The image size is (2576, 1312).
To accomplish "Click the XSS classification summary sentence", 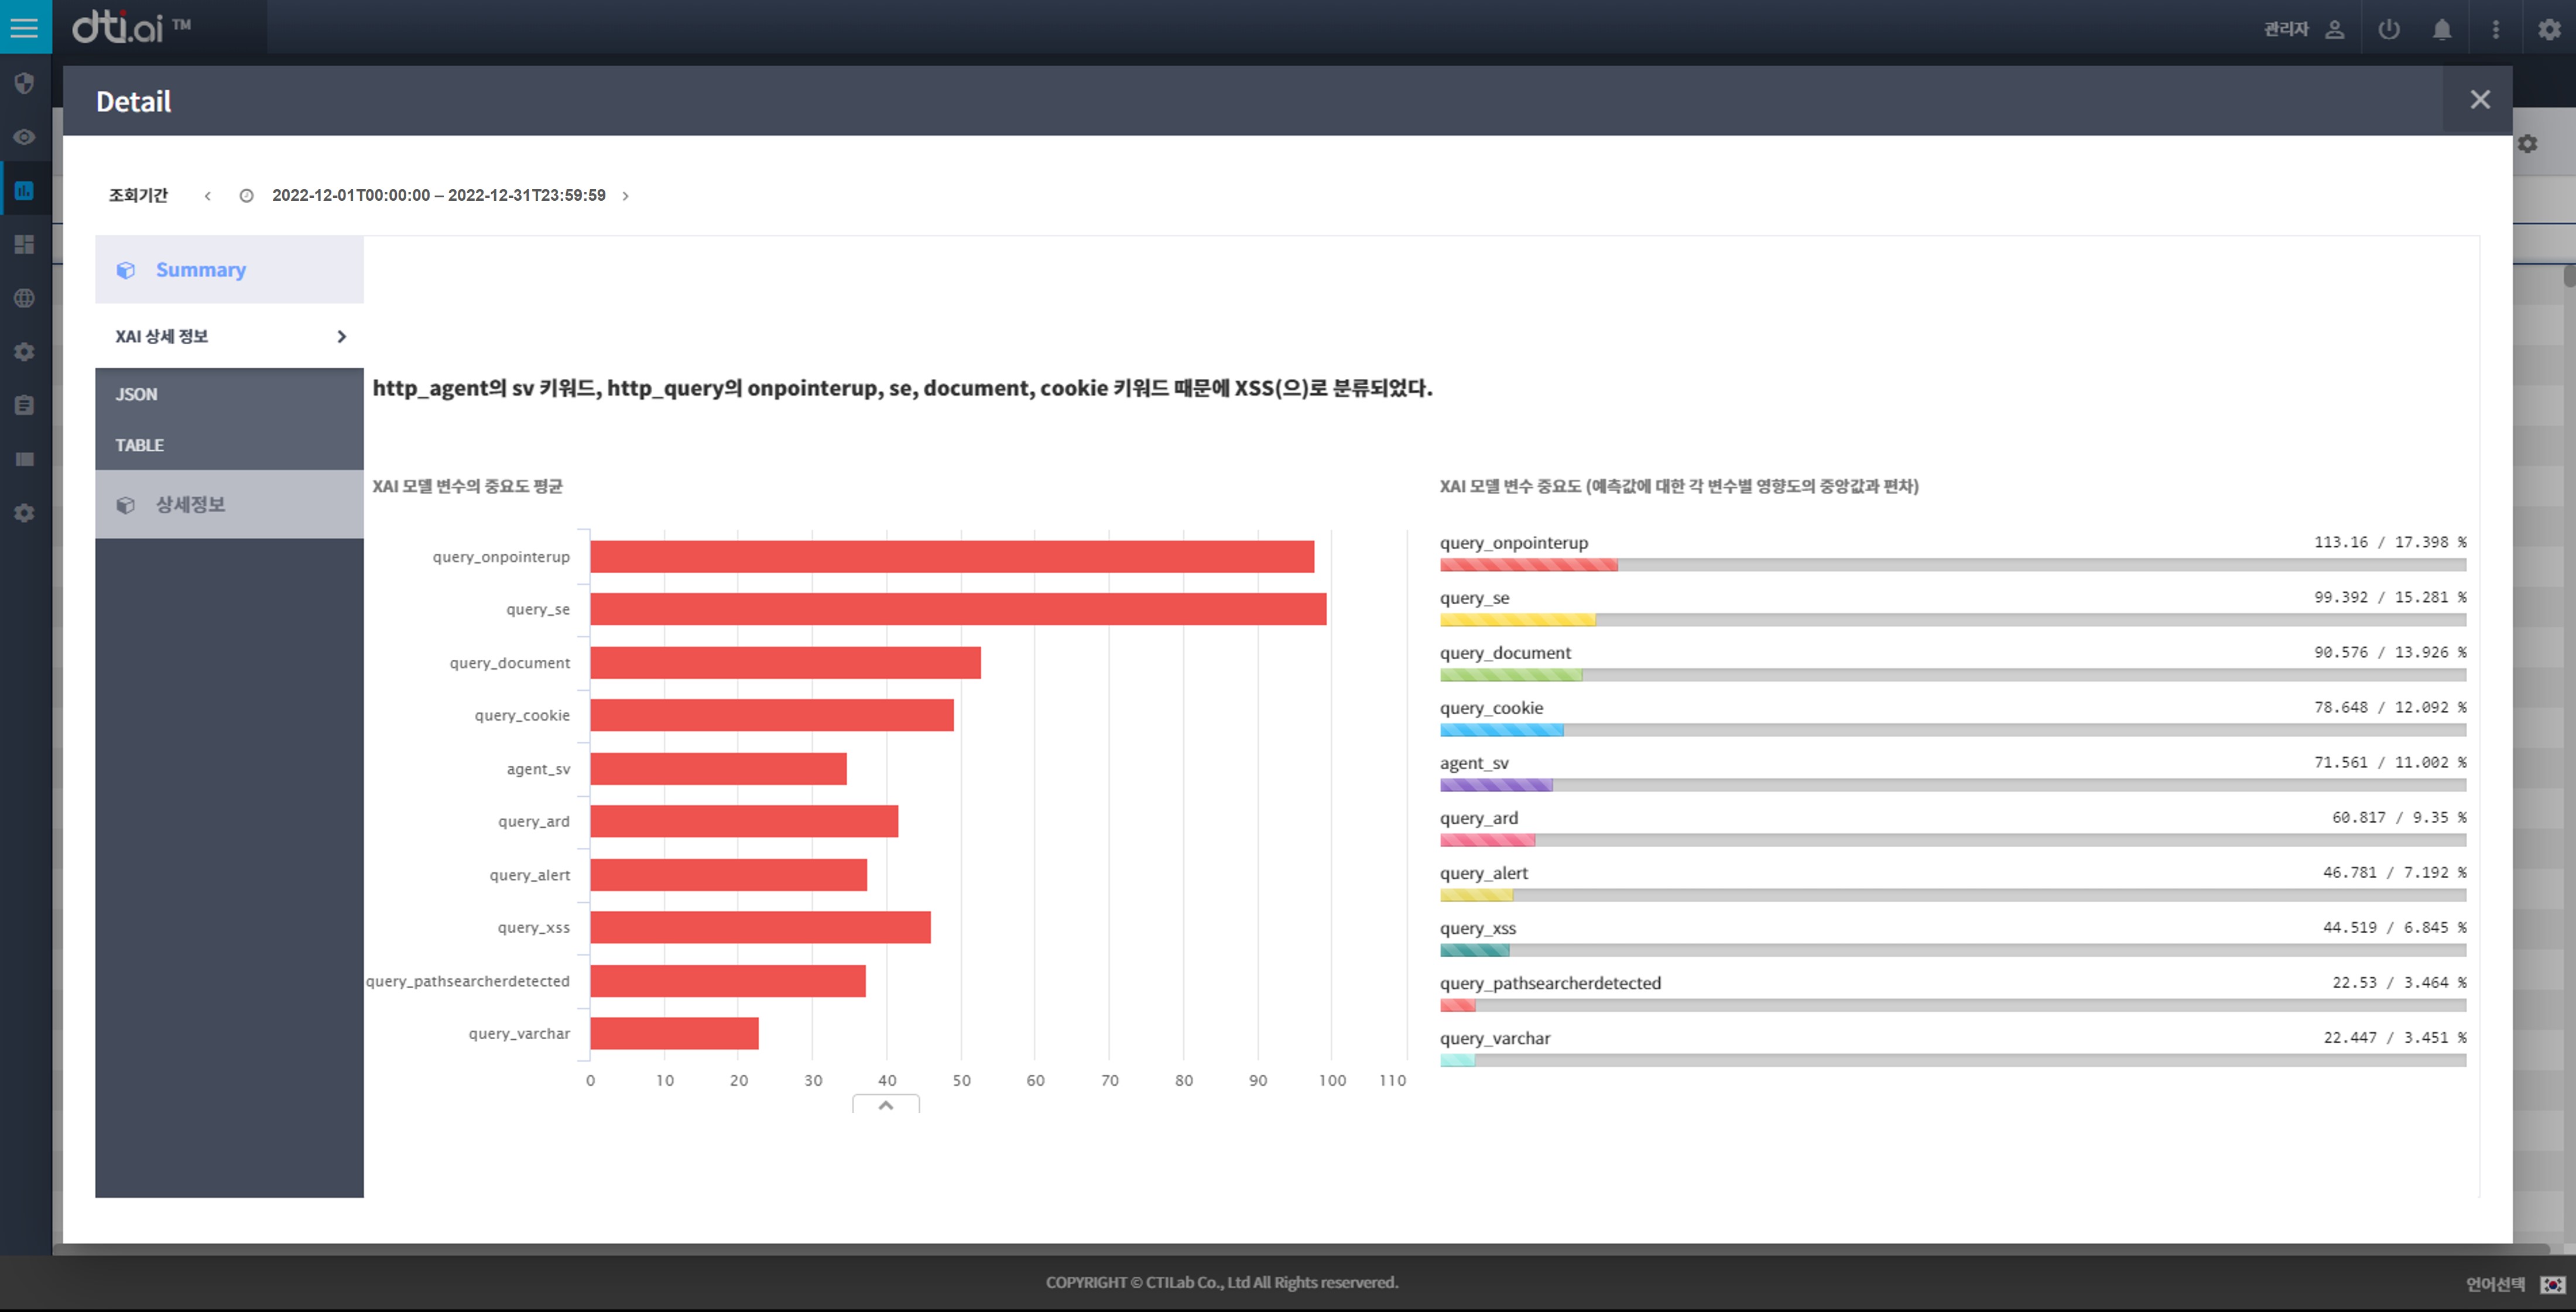I will pos(902,388).
